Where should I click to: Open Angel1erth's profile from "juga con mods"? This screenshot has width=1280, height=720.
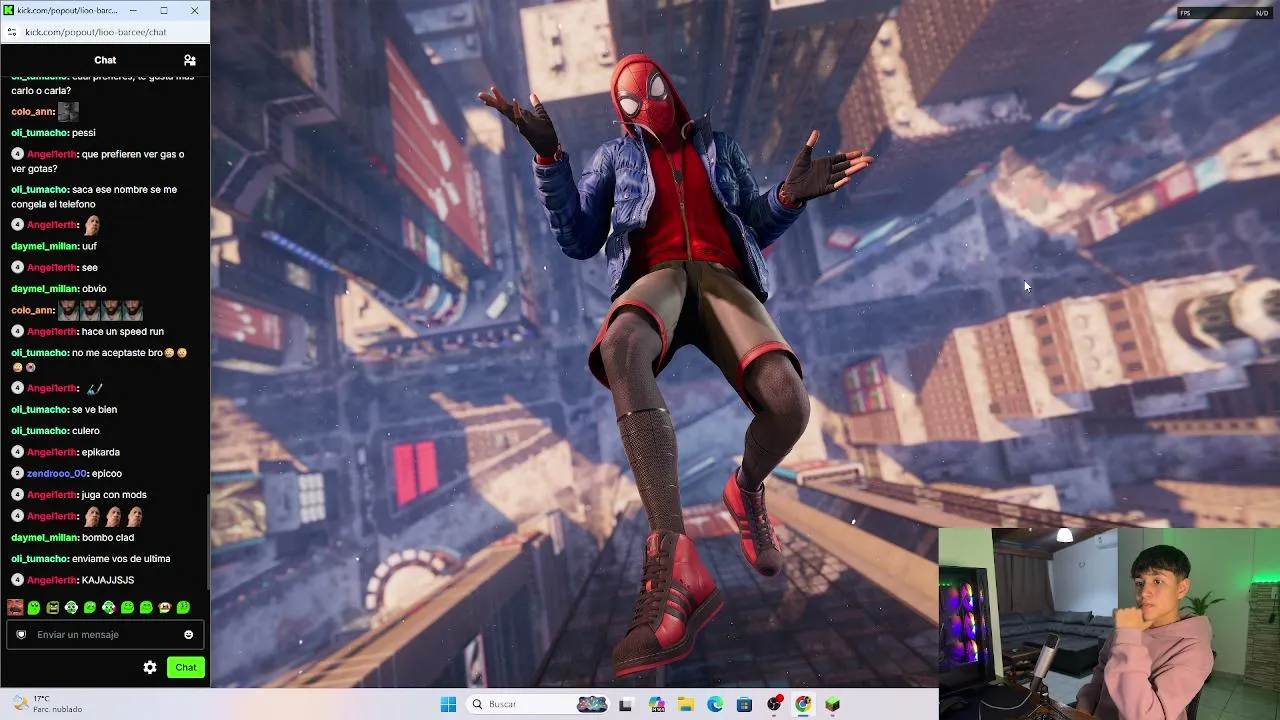(52, 495)
